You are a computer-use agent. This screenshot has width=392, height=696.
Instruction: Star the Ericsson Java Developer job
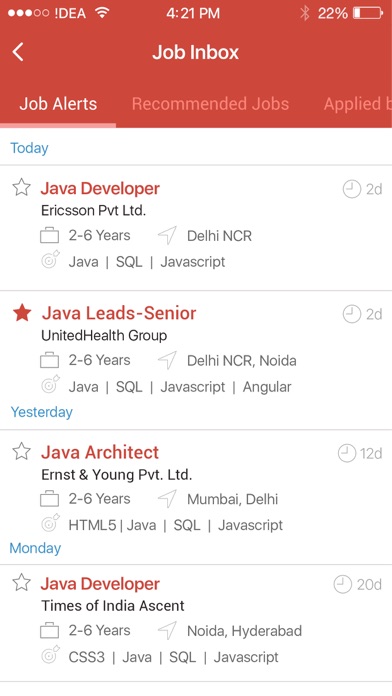[21, 187]
